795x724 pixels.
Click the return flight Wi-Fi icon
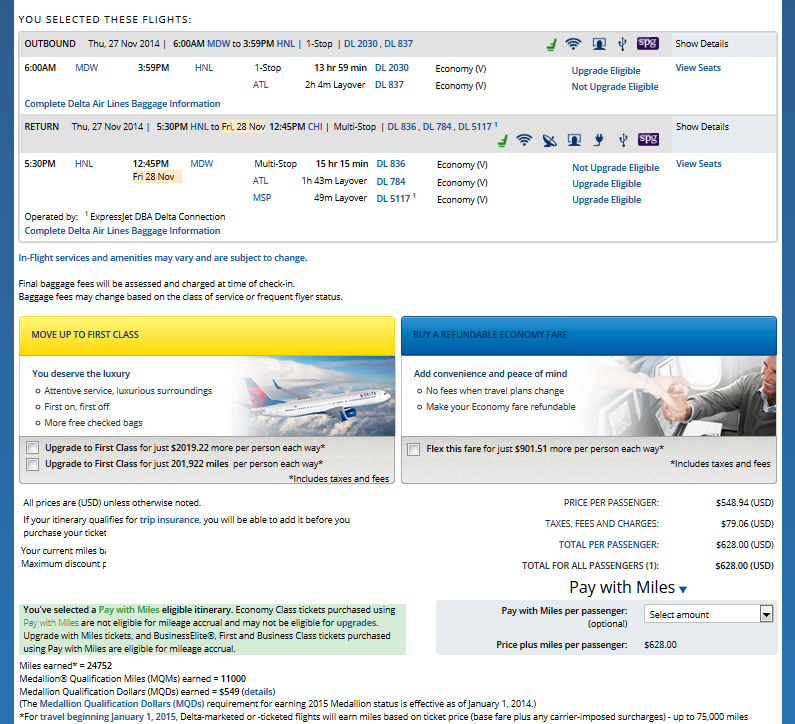[x=524, y=140]
